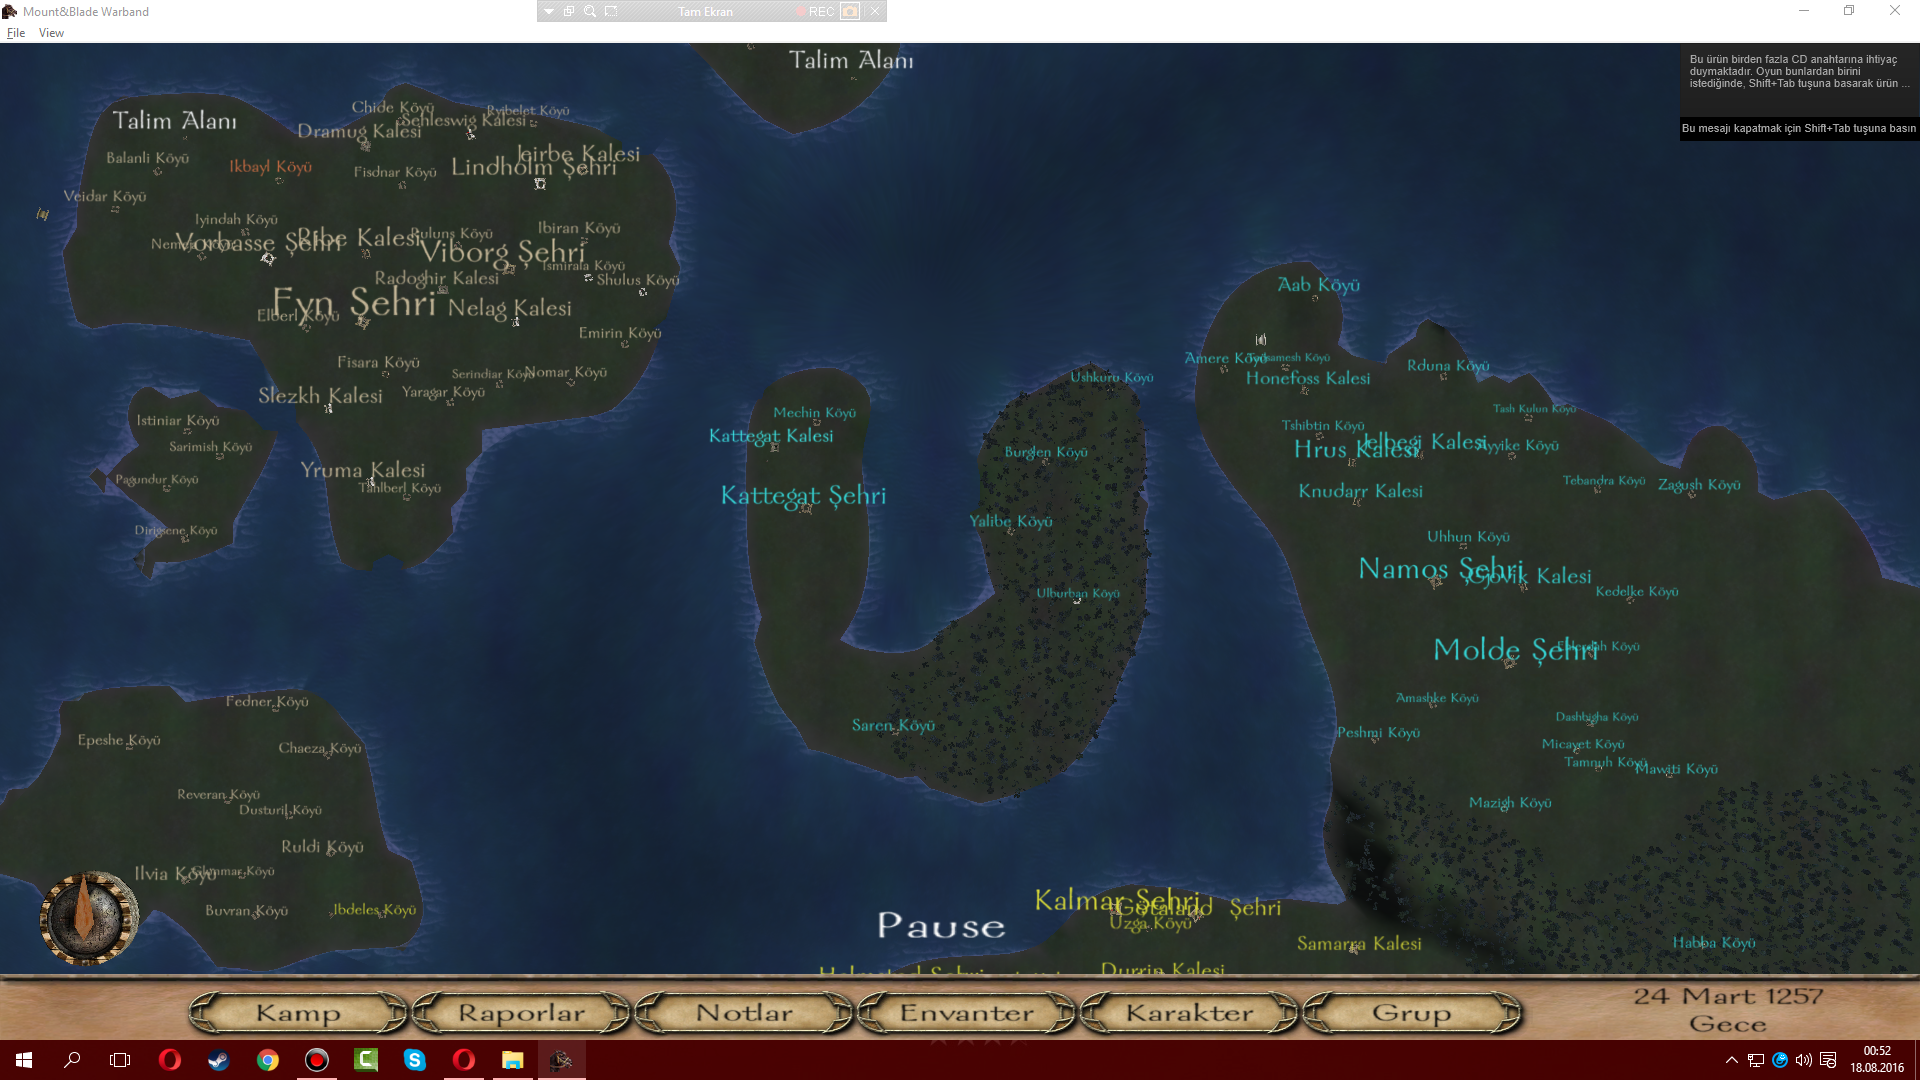
Task: Open Task View in taskbar
Action: pyautogui.click(x=120, y=1060)
